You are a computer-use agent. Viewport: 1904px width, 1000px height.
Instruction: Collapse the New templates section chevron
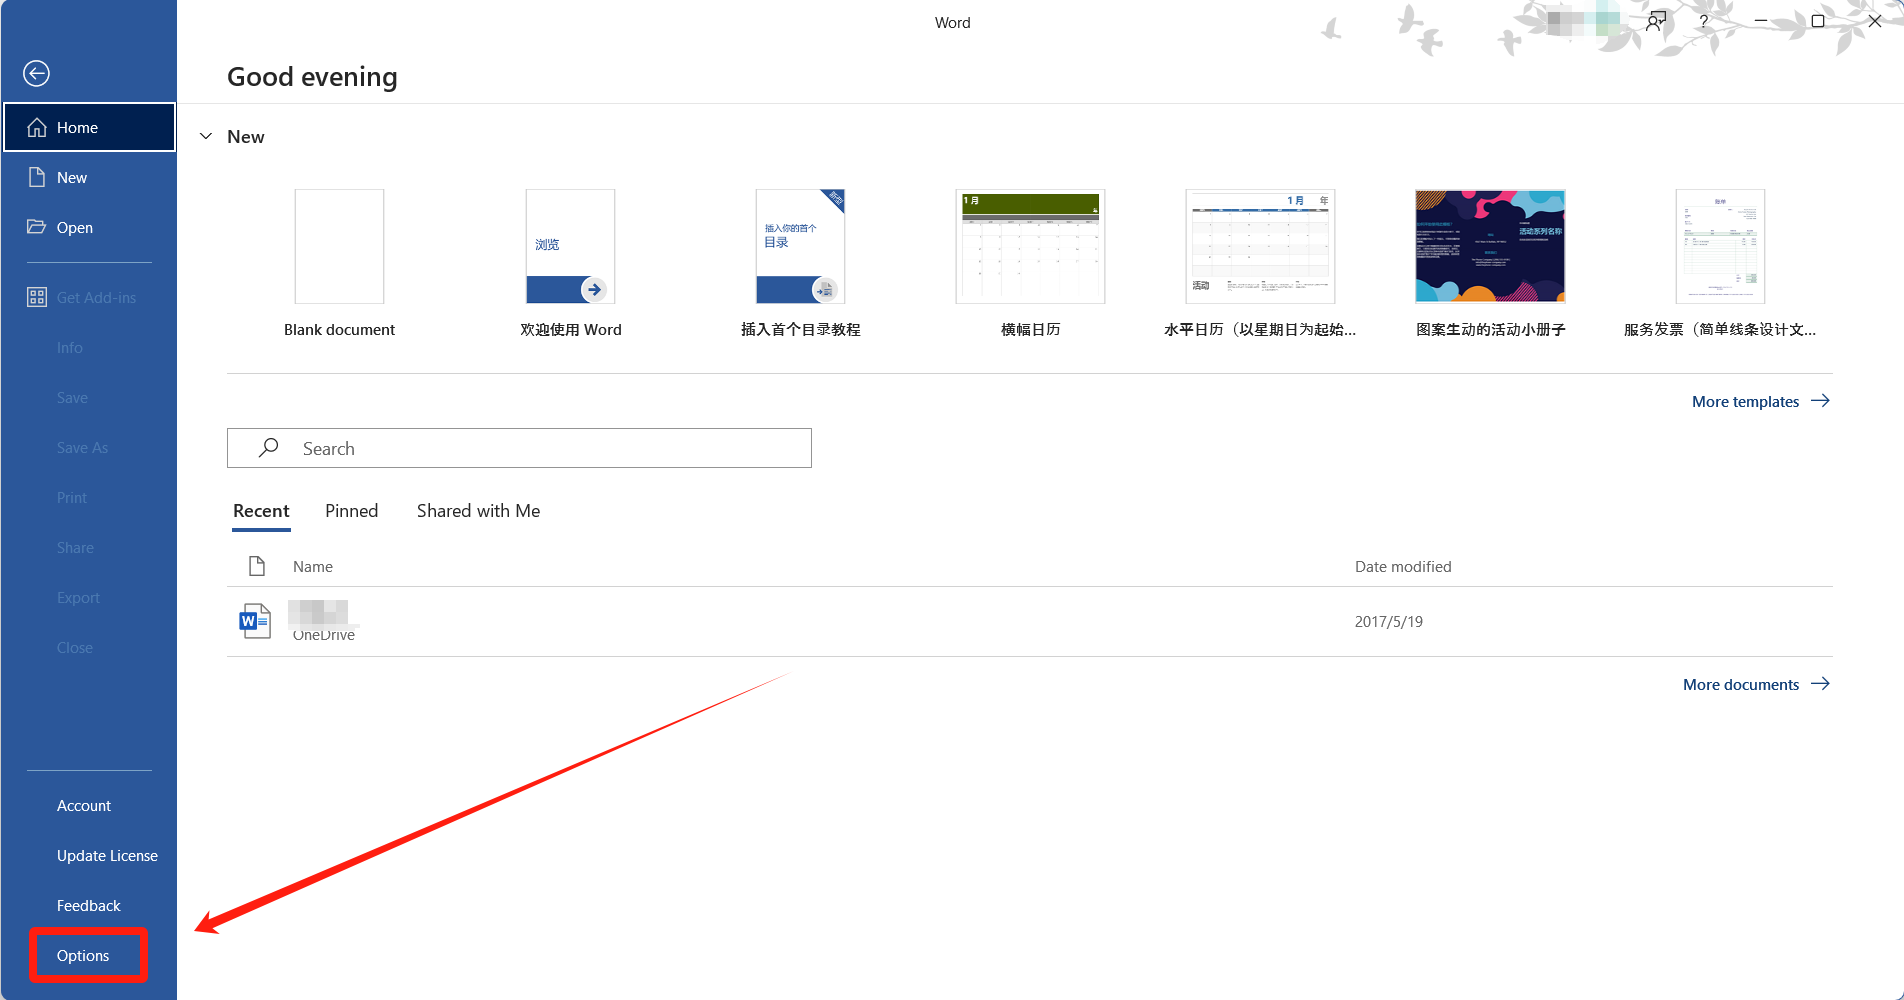click(206, 136)
